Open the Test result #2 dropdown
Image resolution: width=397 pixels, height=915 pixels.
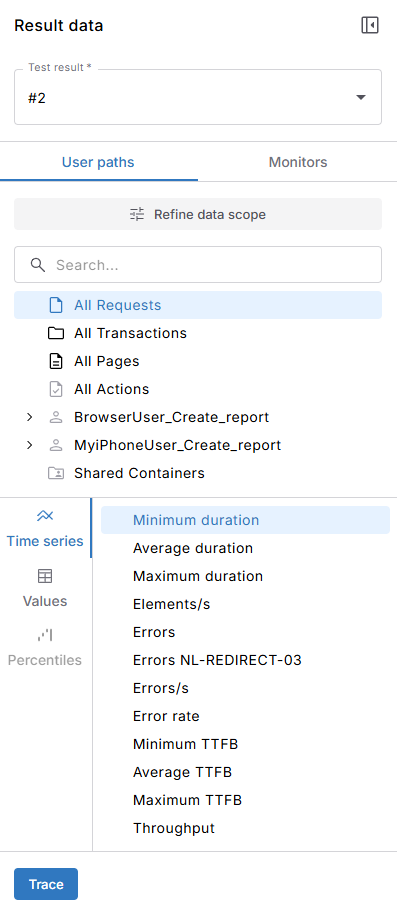tap(198, 97)
